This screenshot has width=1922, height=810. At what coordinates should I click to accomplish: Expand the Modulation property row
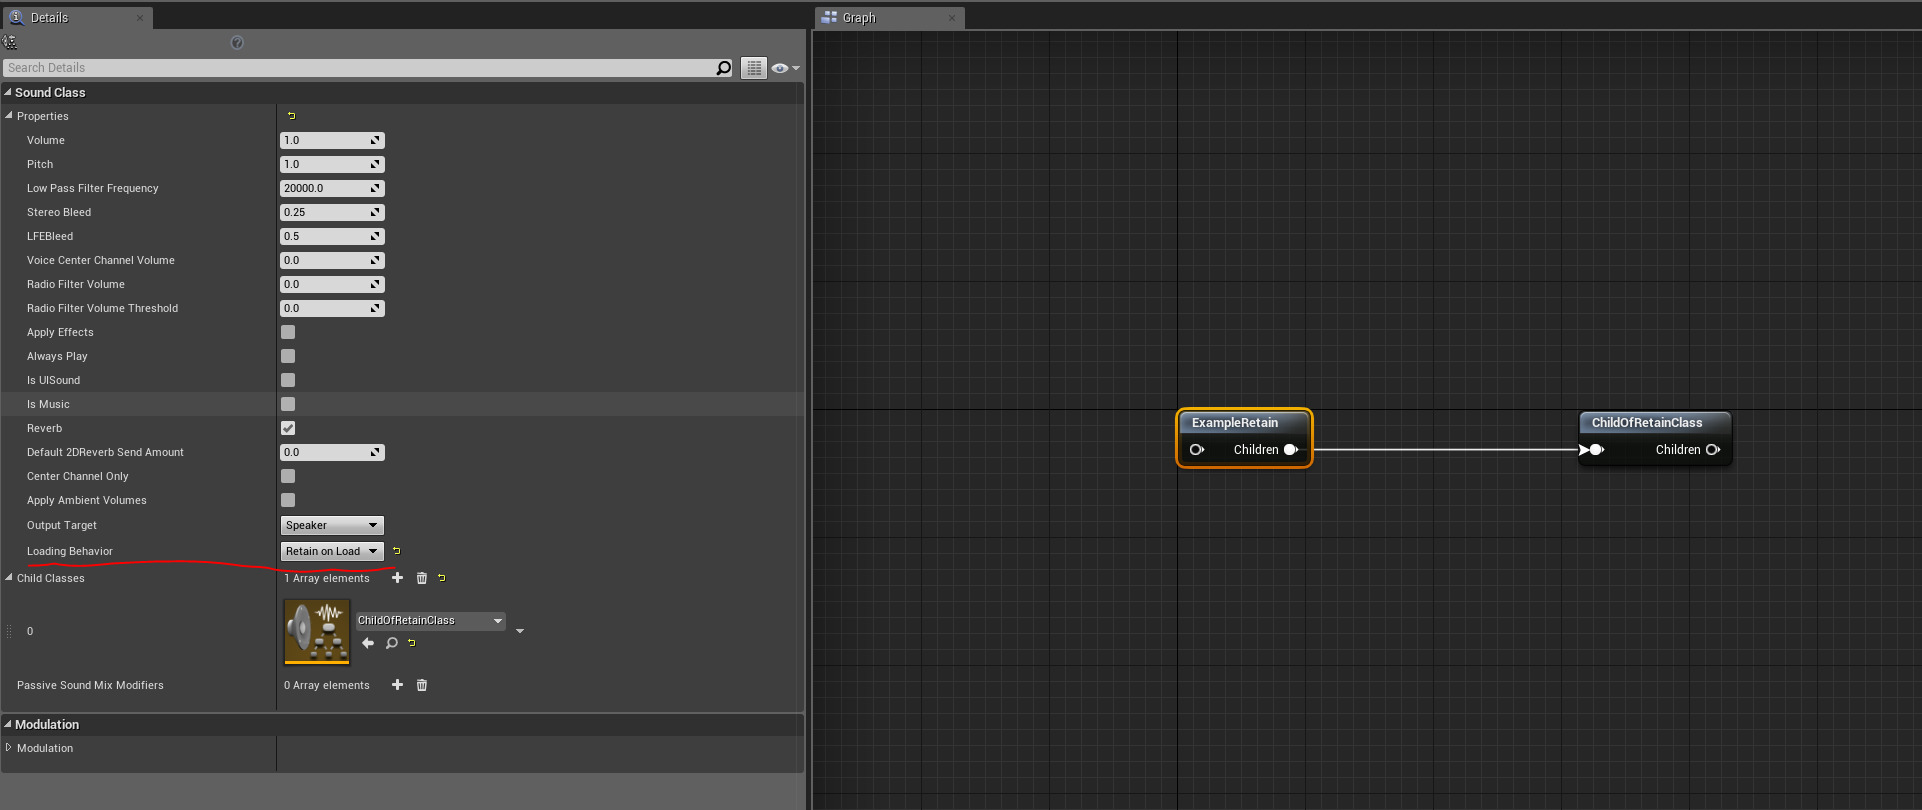[9, 748]
